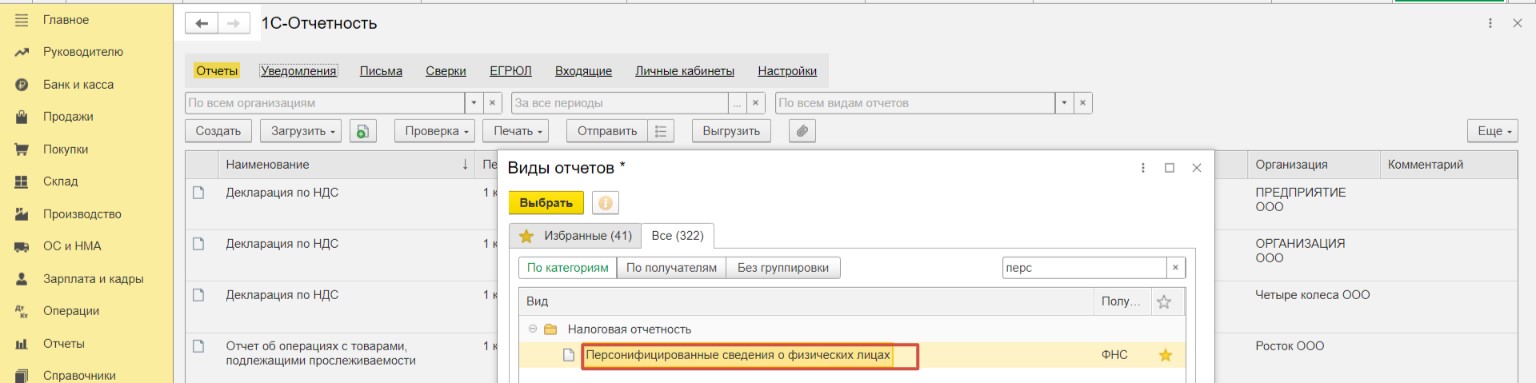Enable grouping По категориям

[x=567, y=268]
